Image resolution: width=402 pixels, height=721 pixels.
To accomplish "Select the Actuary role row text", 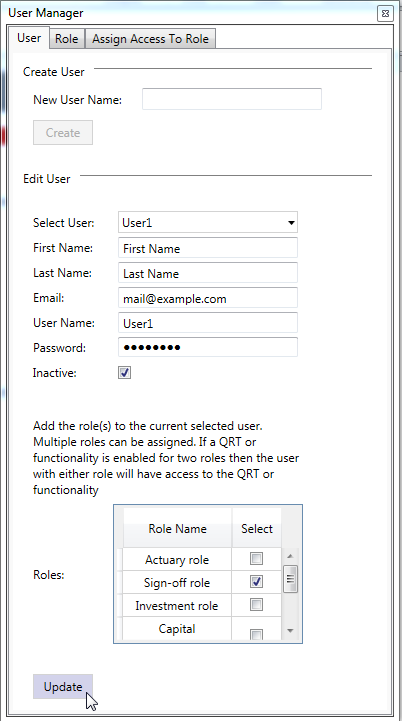I will (177, 560).
